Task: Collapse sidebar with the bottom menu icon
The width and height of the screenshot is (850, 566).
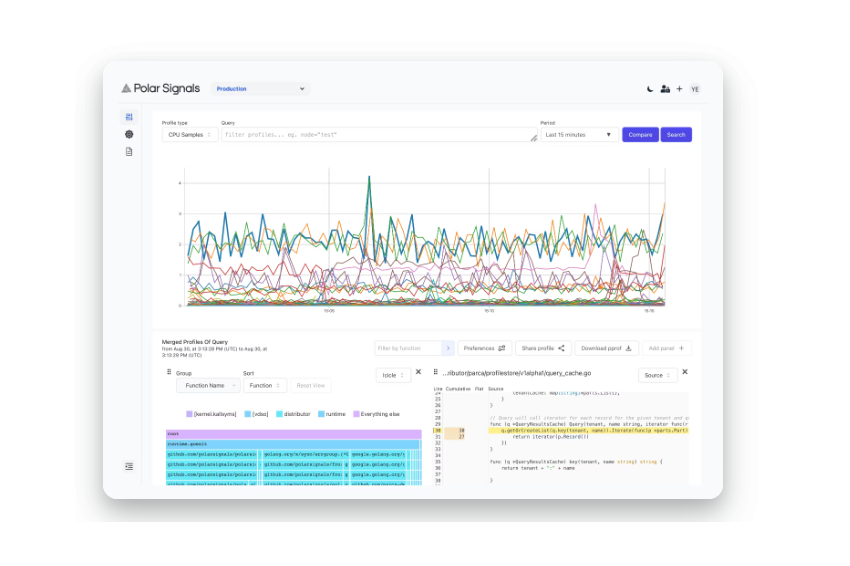Action: click(x=129, y=466)
